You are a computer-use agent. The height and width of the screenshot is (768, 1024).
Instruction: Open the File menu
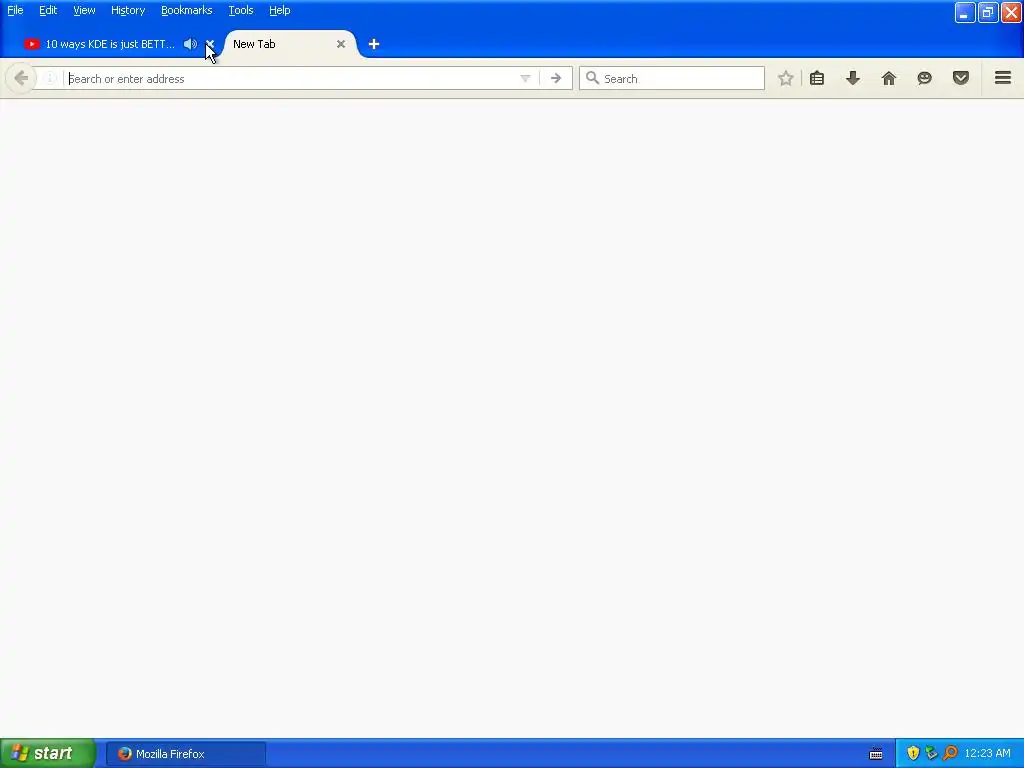click(x=15, y=10)
